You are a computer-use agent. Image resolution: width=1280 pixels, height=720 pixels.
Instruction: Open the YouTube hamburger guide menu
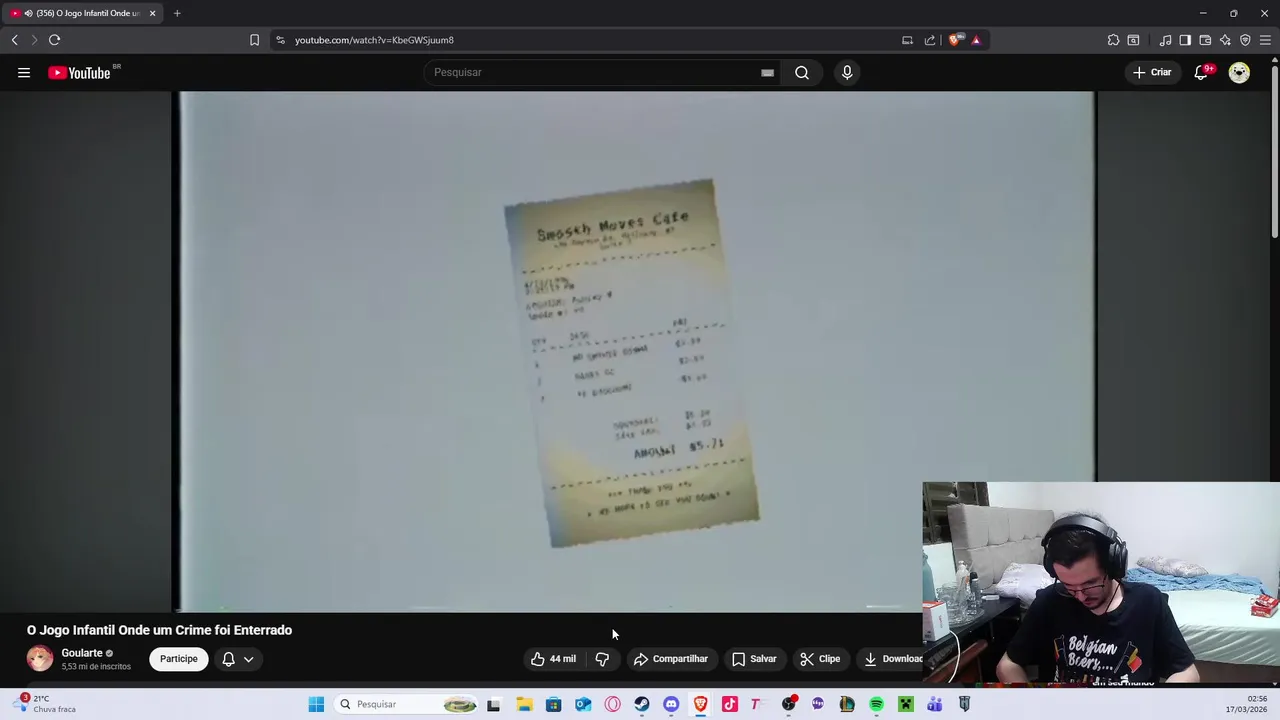pos(24,72)
